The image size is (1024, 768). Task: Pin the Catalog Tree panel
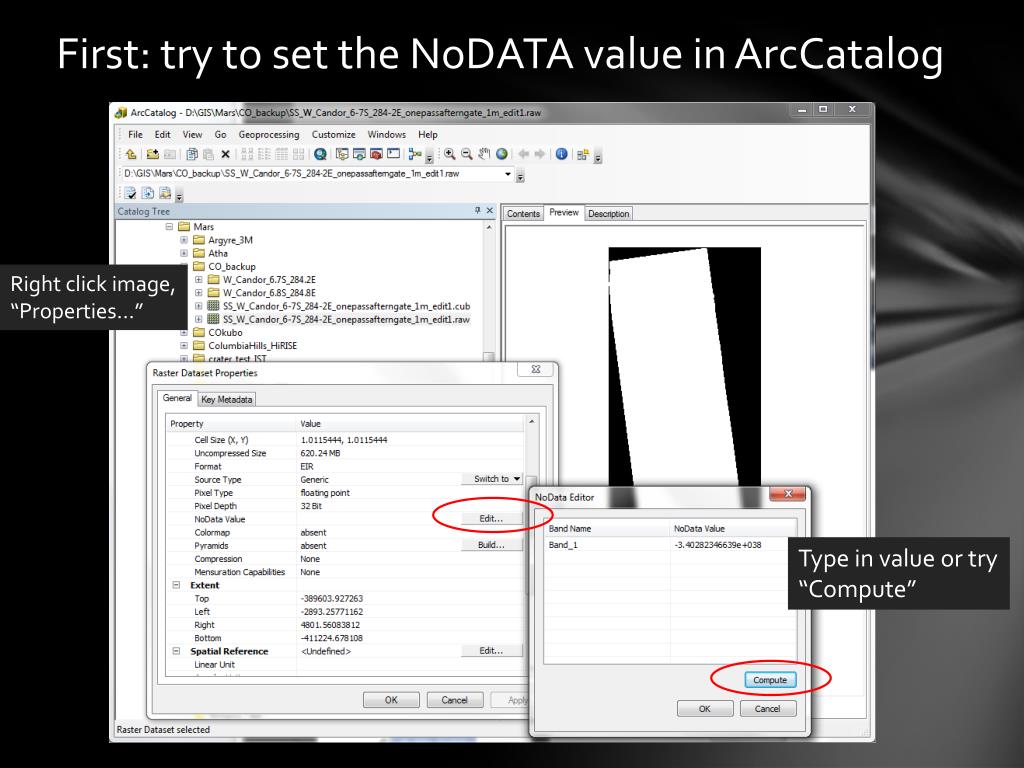tap(477, 210)
